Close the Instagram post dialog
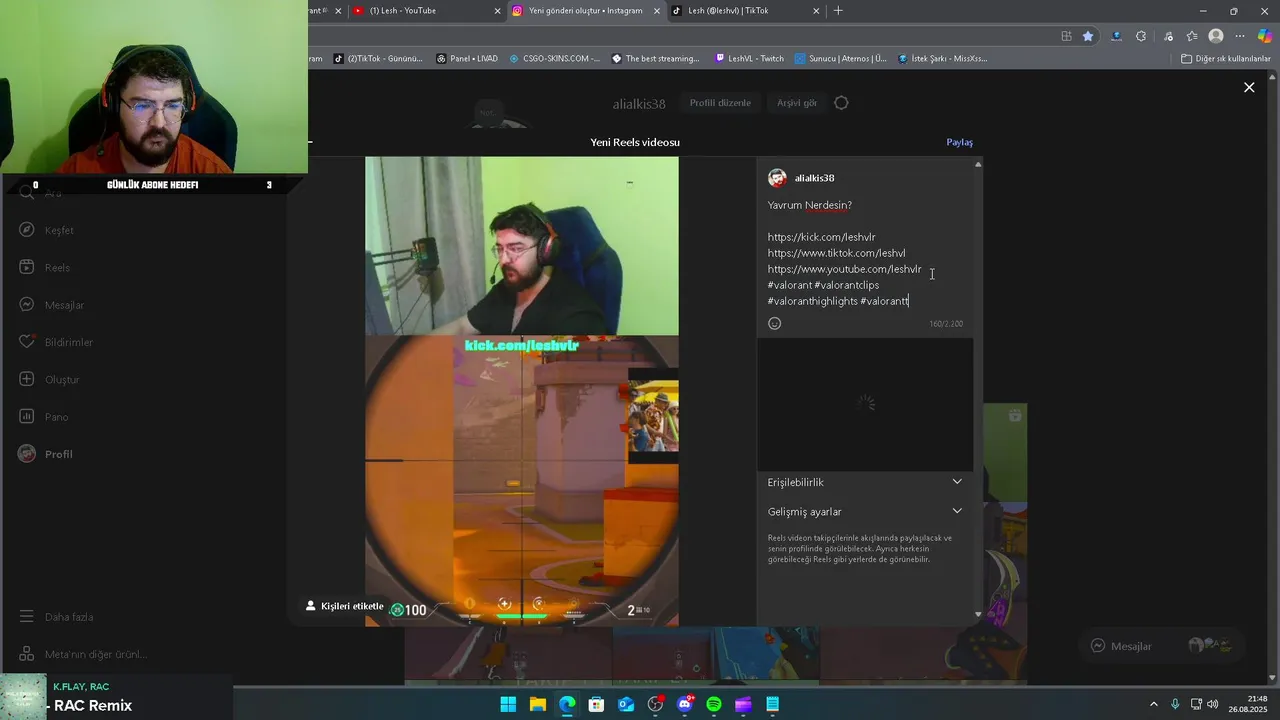This screenshot has height=720, width=1280. (1249, 88)
